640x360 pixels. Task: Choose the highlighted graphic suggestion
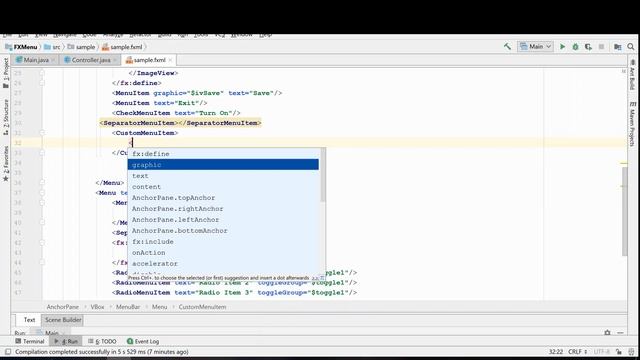pos(223,164)
